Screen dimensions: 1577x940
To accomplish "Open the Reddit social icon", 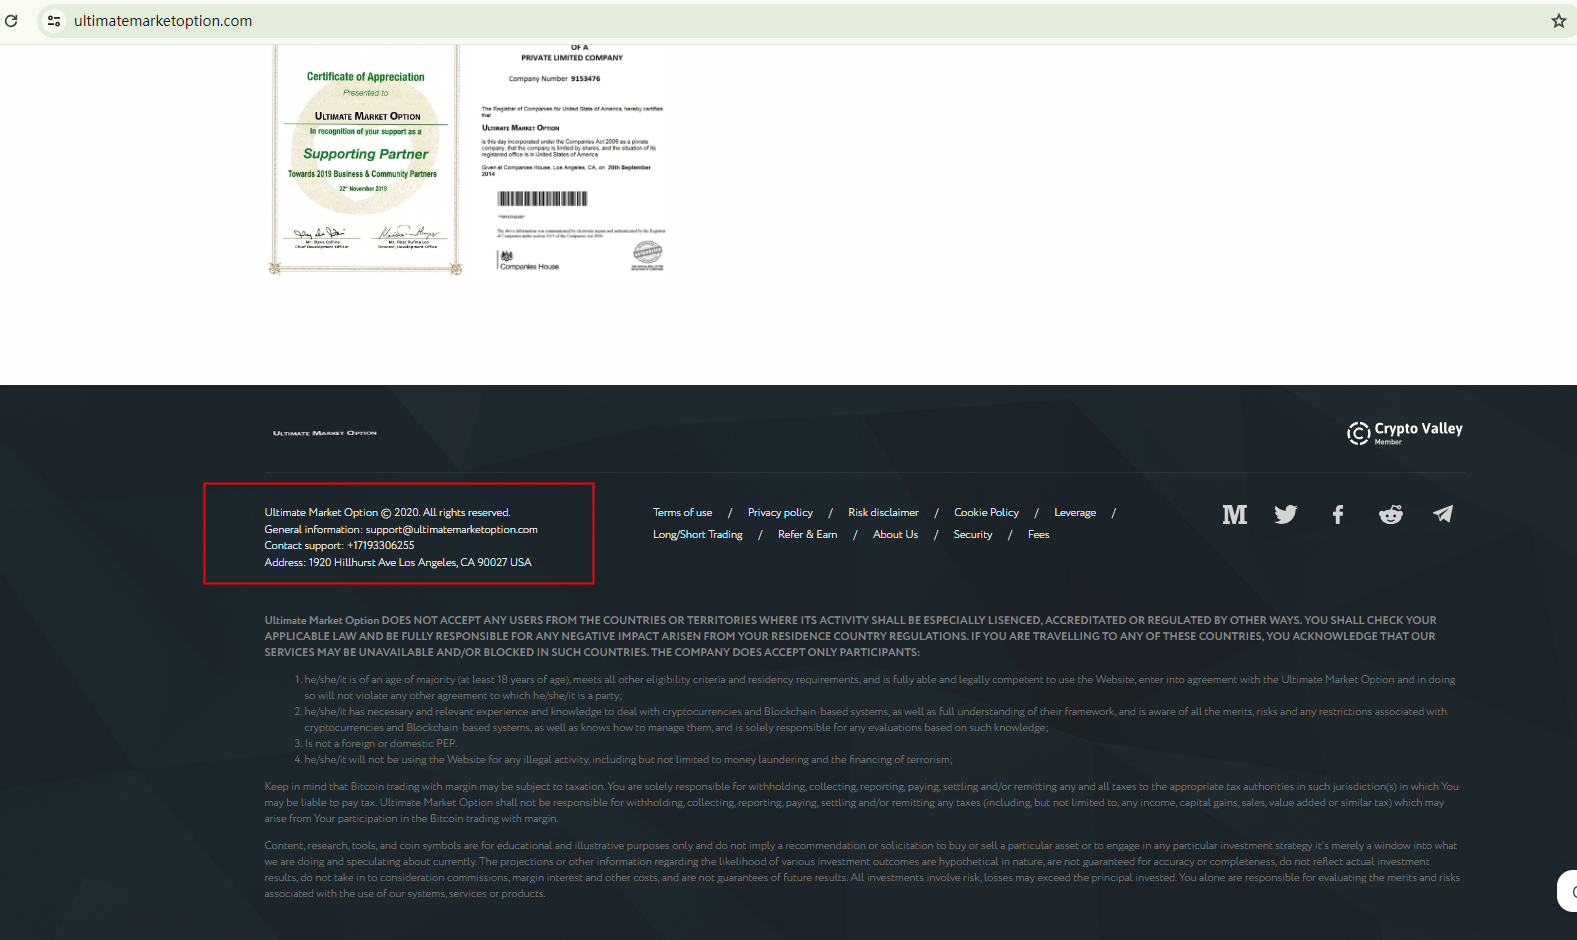I will click(1391, 514).
